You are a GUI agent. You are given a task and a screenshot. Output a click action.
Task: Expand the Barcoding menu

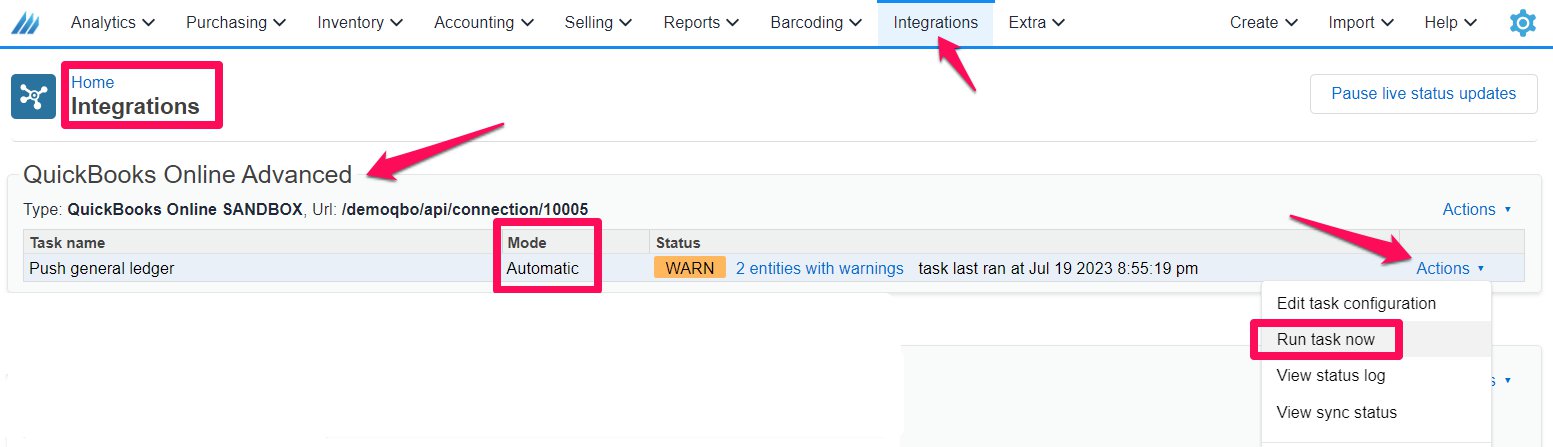pos(816,22)
